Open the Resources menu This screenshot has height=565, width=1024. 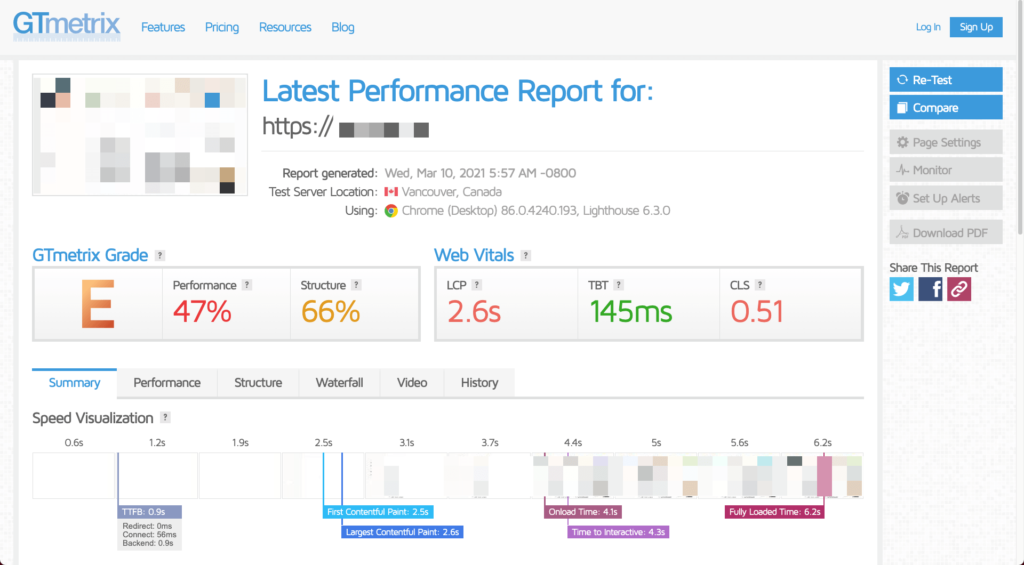[285, 27]
